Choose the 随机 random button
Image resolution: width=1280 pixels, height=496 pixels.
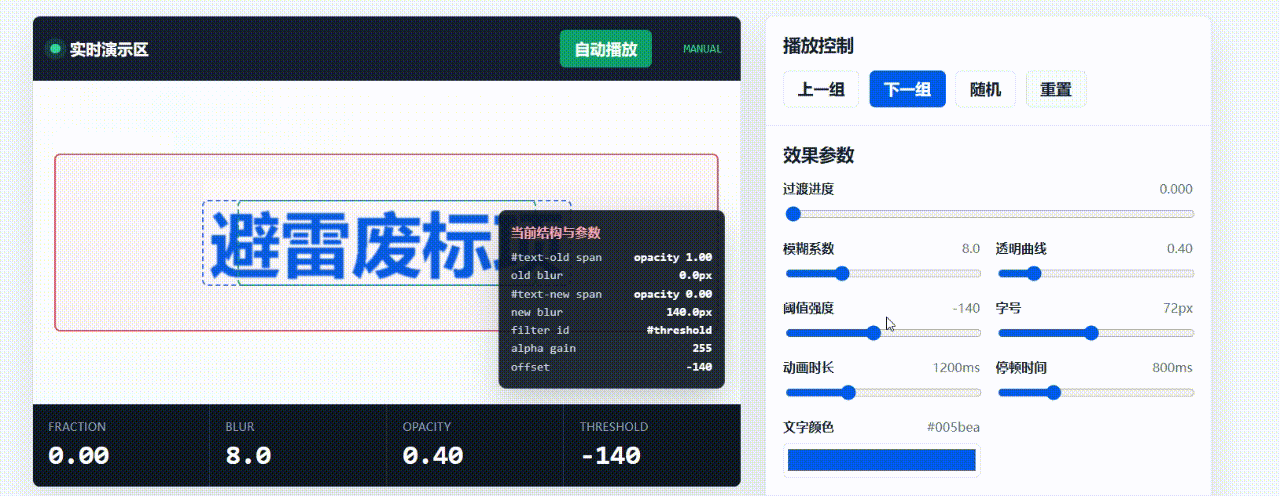point(985,89)
